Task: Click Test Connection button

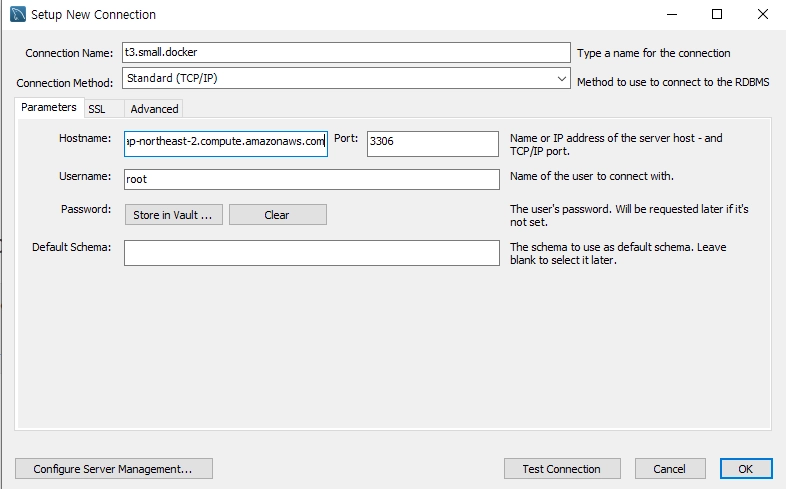Action: pos(562,469)
